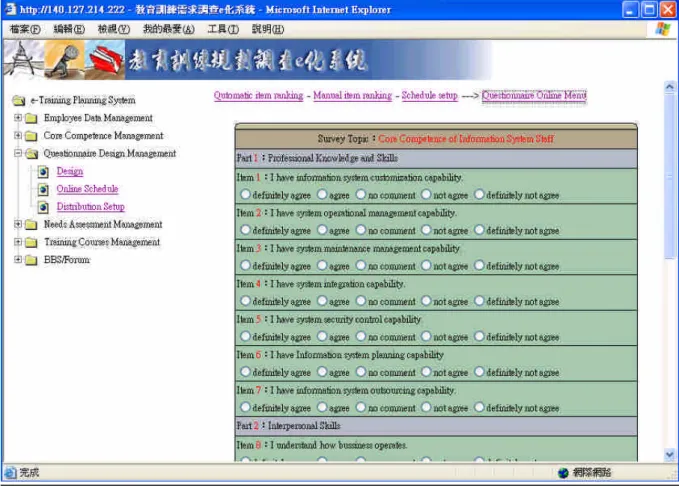Select 'definitely agree' for Item 1
The height and width of the screenshot is (486, 679).
(x=245, y=194)
